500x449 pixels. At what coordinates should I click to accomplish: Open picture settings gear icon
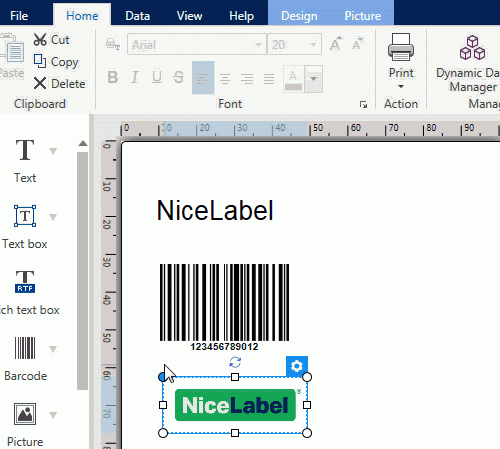coord(297,366)
